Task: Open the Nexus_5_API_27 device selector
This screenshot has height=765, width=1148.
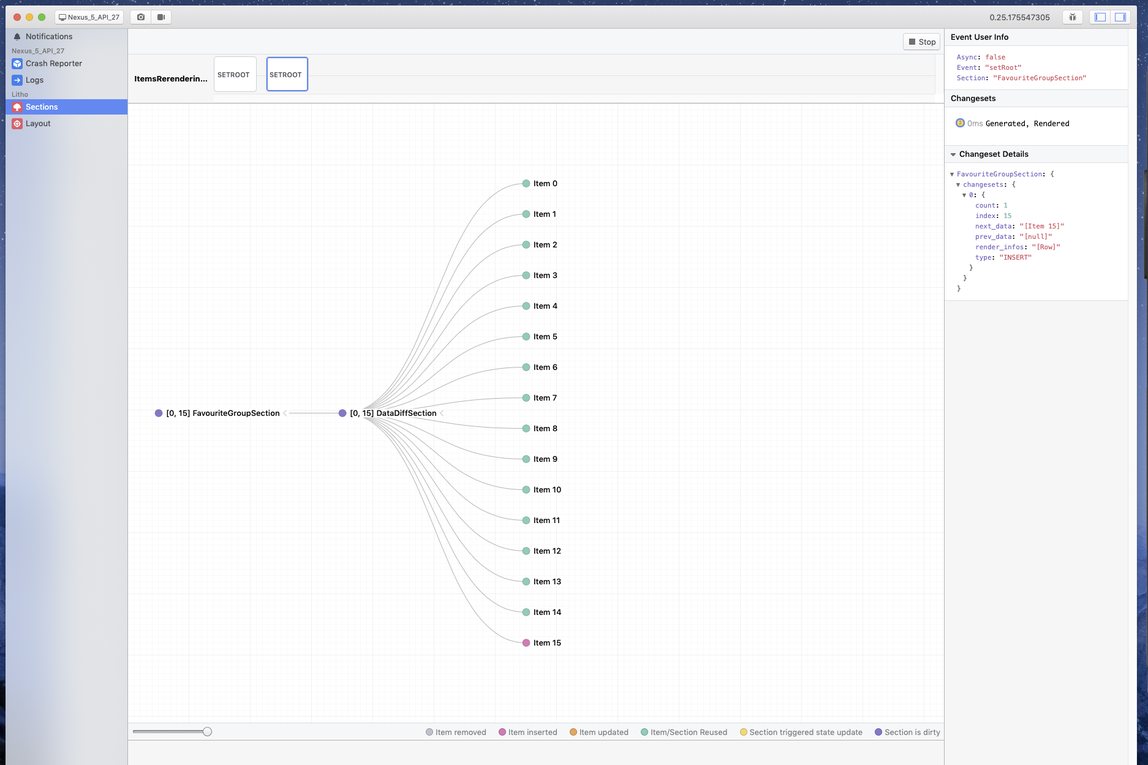Action: pos(89,17)
